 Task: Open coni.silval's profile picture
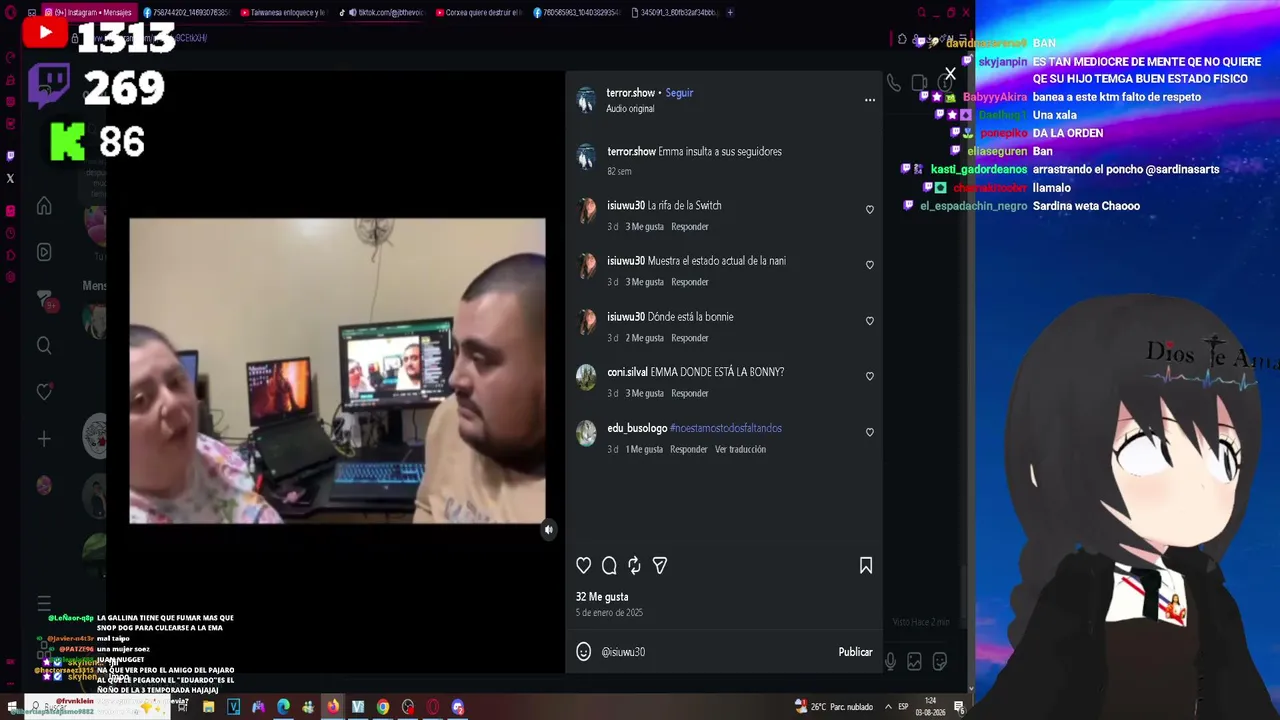pyautogui.click(x=587, y=376)
